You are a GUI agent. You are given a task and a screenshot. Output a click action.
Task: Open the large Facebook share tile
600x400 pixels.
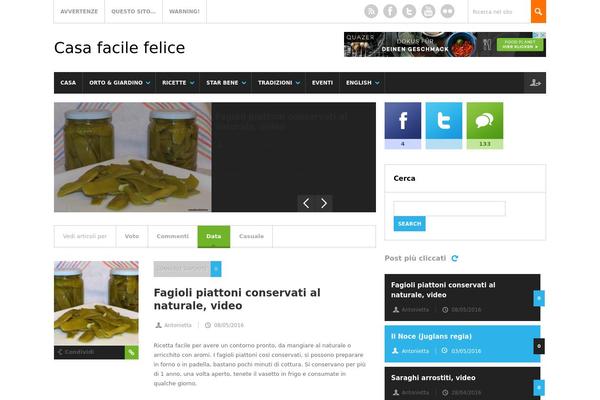[x=403, y=125]
